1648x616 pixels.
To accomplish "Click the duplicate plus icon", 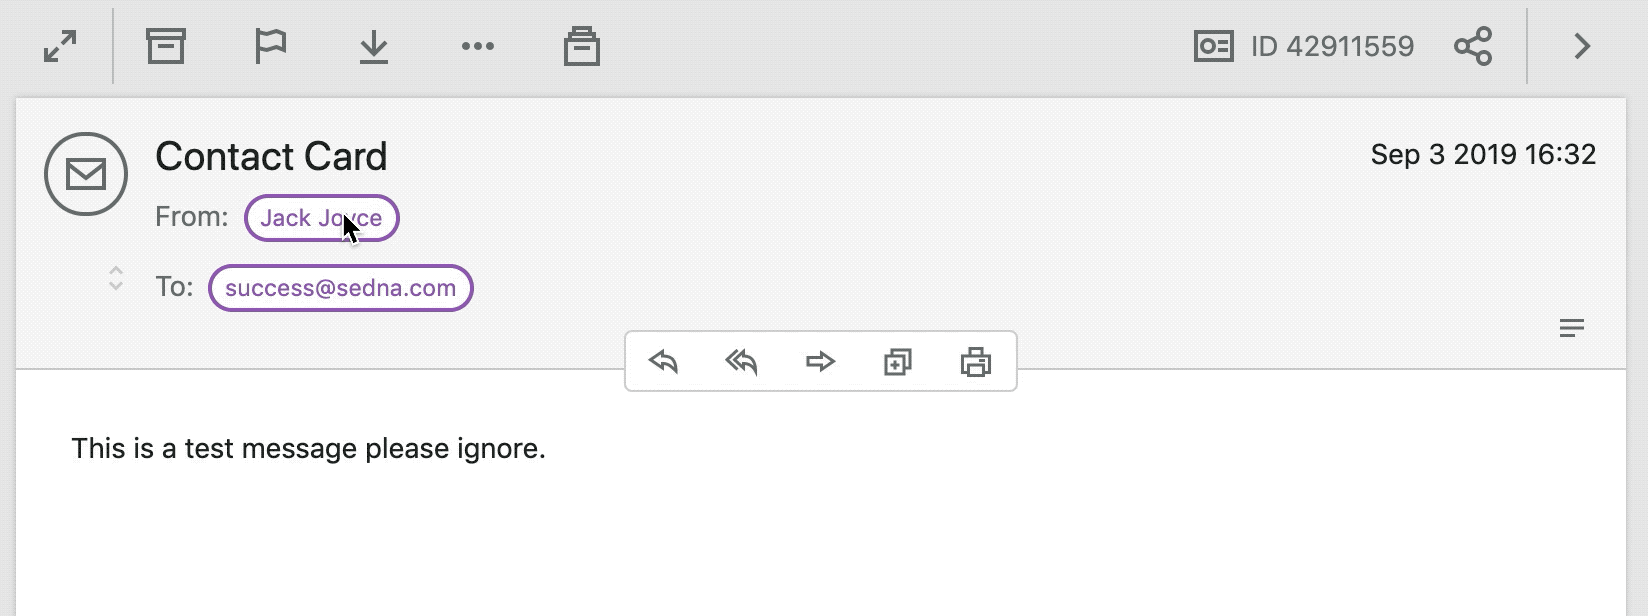I will point(898,361).
